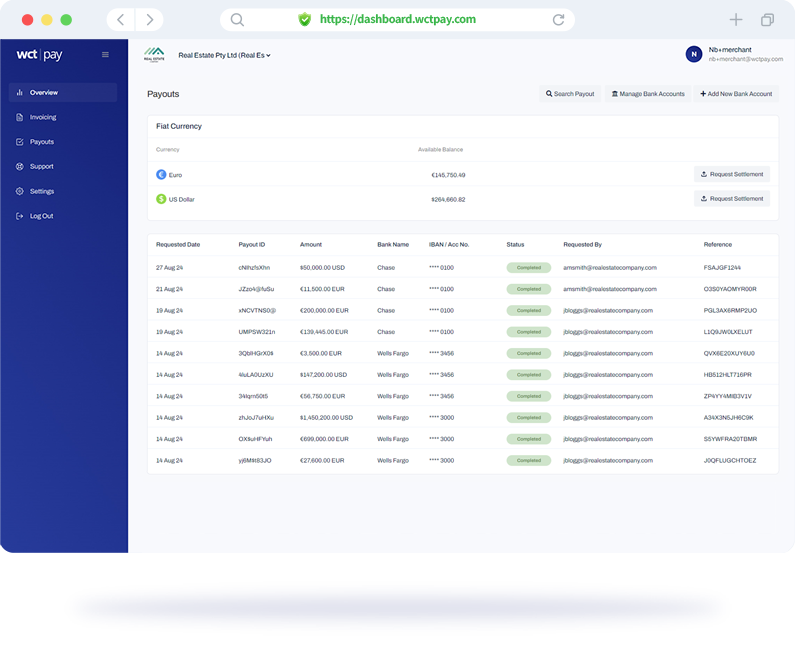Click Completed status for J0QFLUGCHTOEZ row
The image size is (795, 647).
(529, 460)
